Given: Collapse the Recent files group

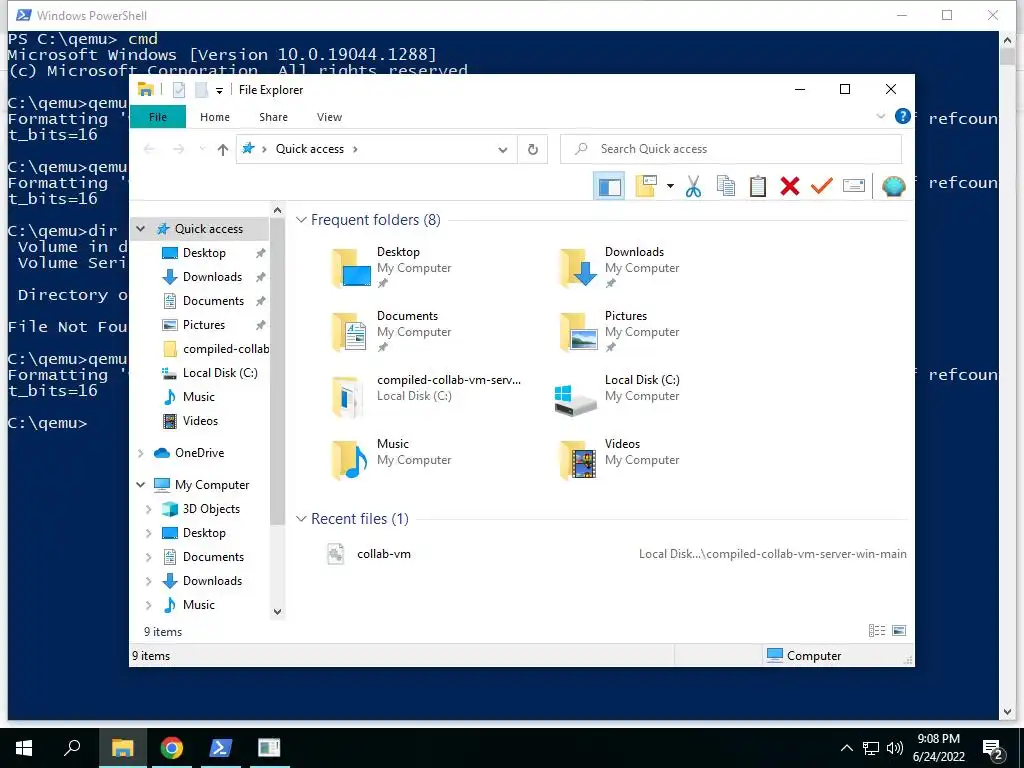Looking at the screenshot, I should click(x=301, y=519).
